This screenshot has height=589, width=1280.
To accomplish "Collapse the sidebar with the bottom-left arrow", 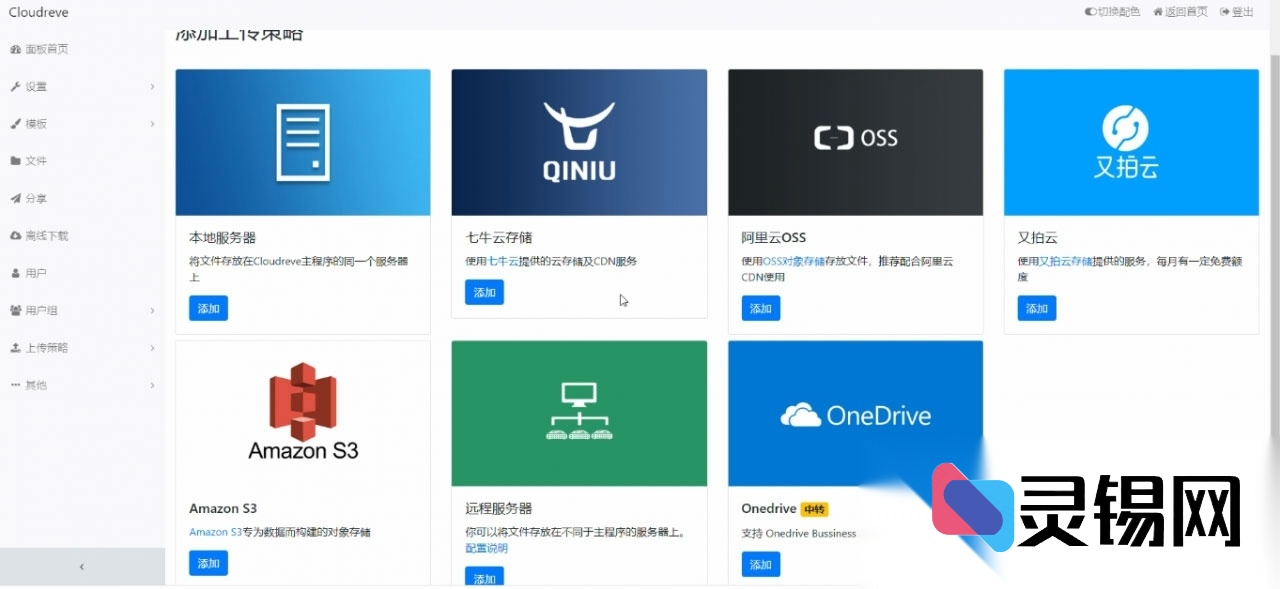I will point(82,566).
